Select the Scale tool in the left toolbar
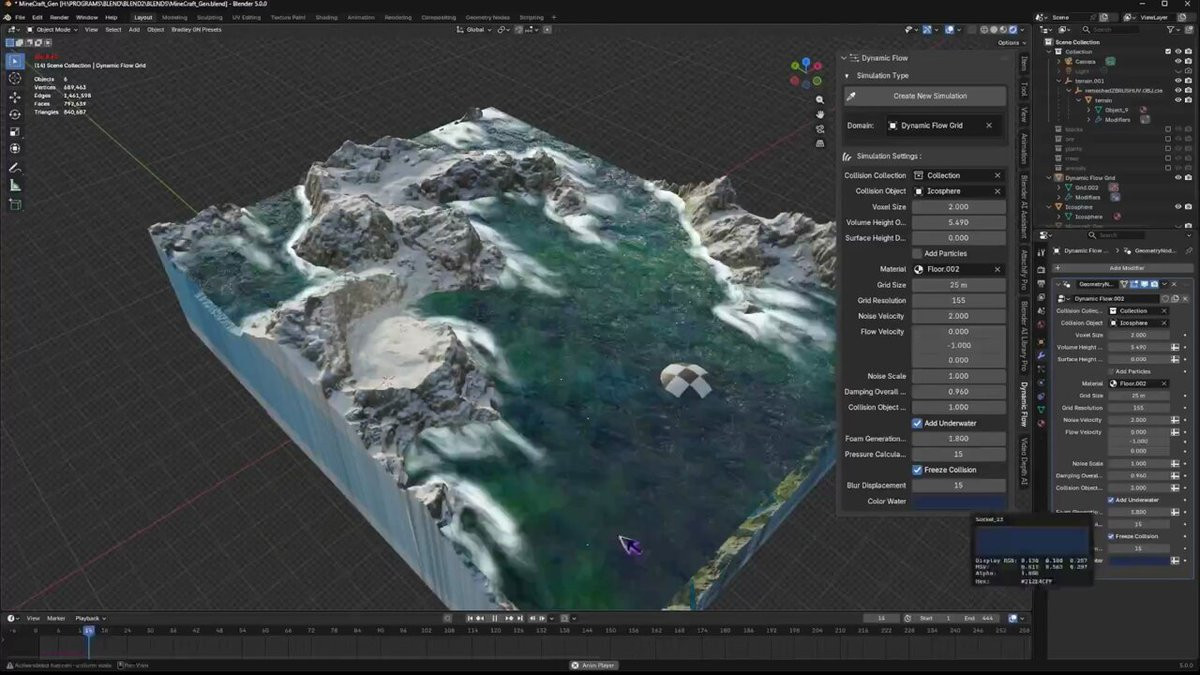Viewport: 1200px width, 675px height. 15,132
